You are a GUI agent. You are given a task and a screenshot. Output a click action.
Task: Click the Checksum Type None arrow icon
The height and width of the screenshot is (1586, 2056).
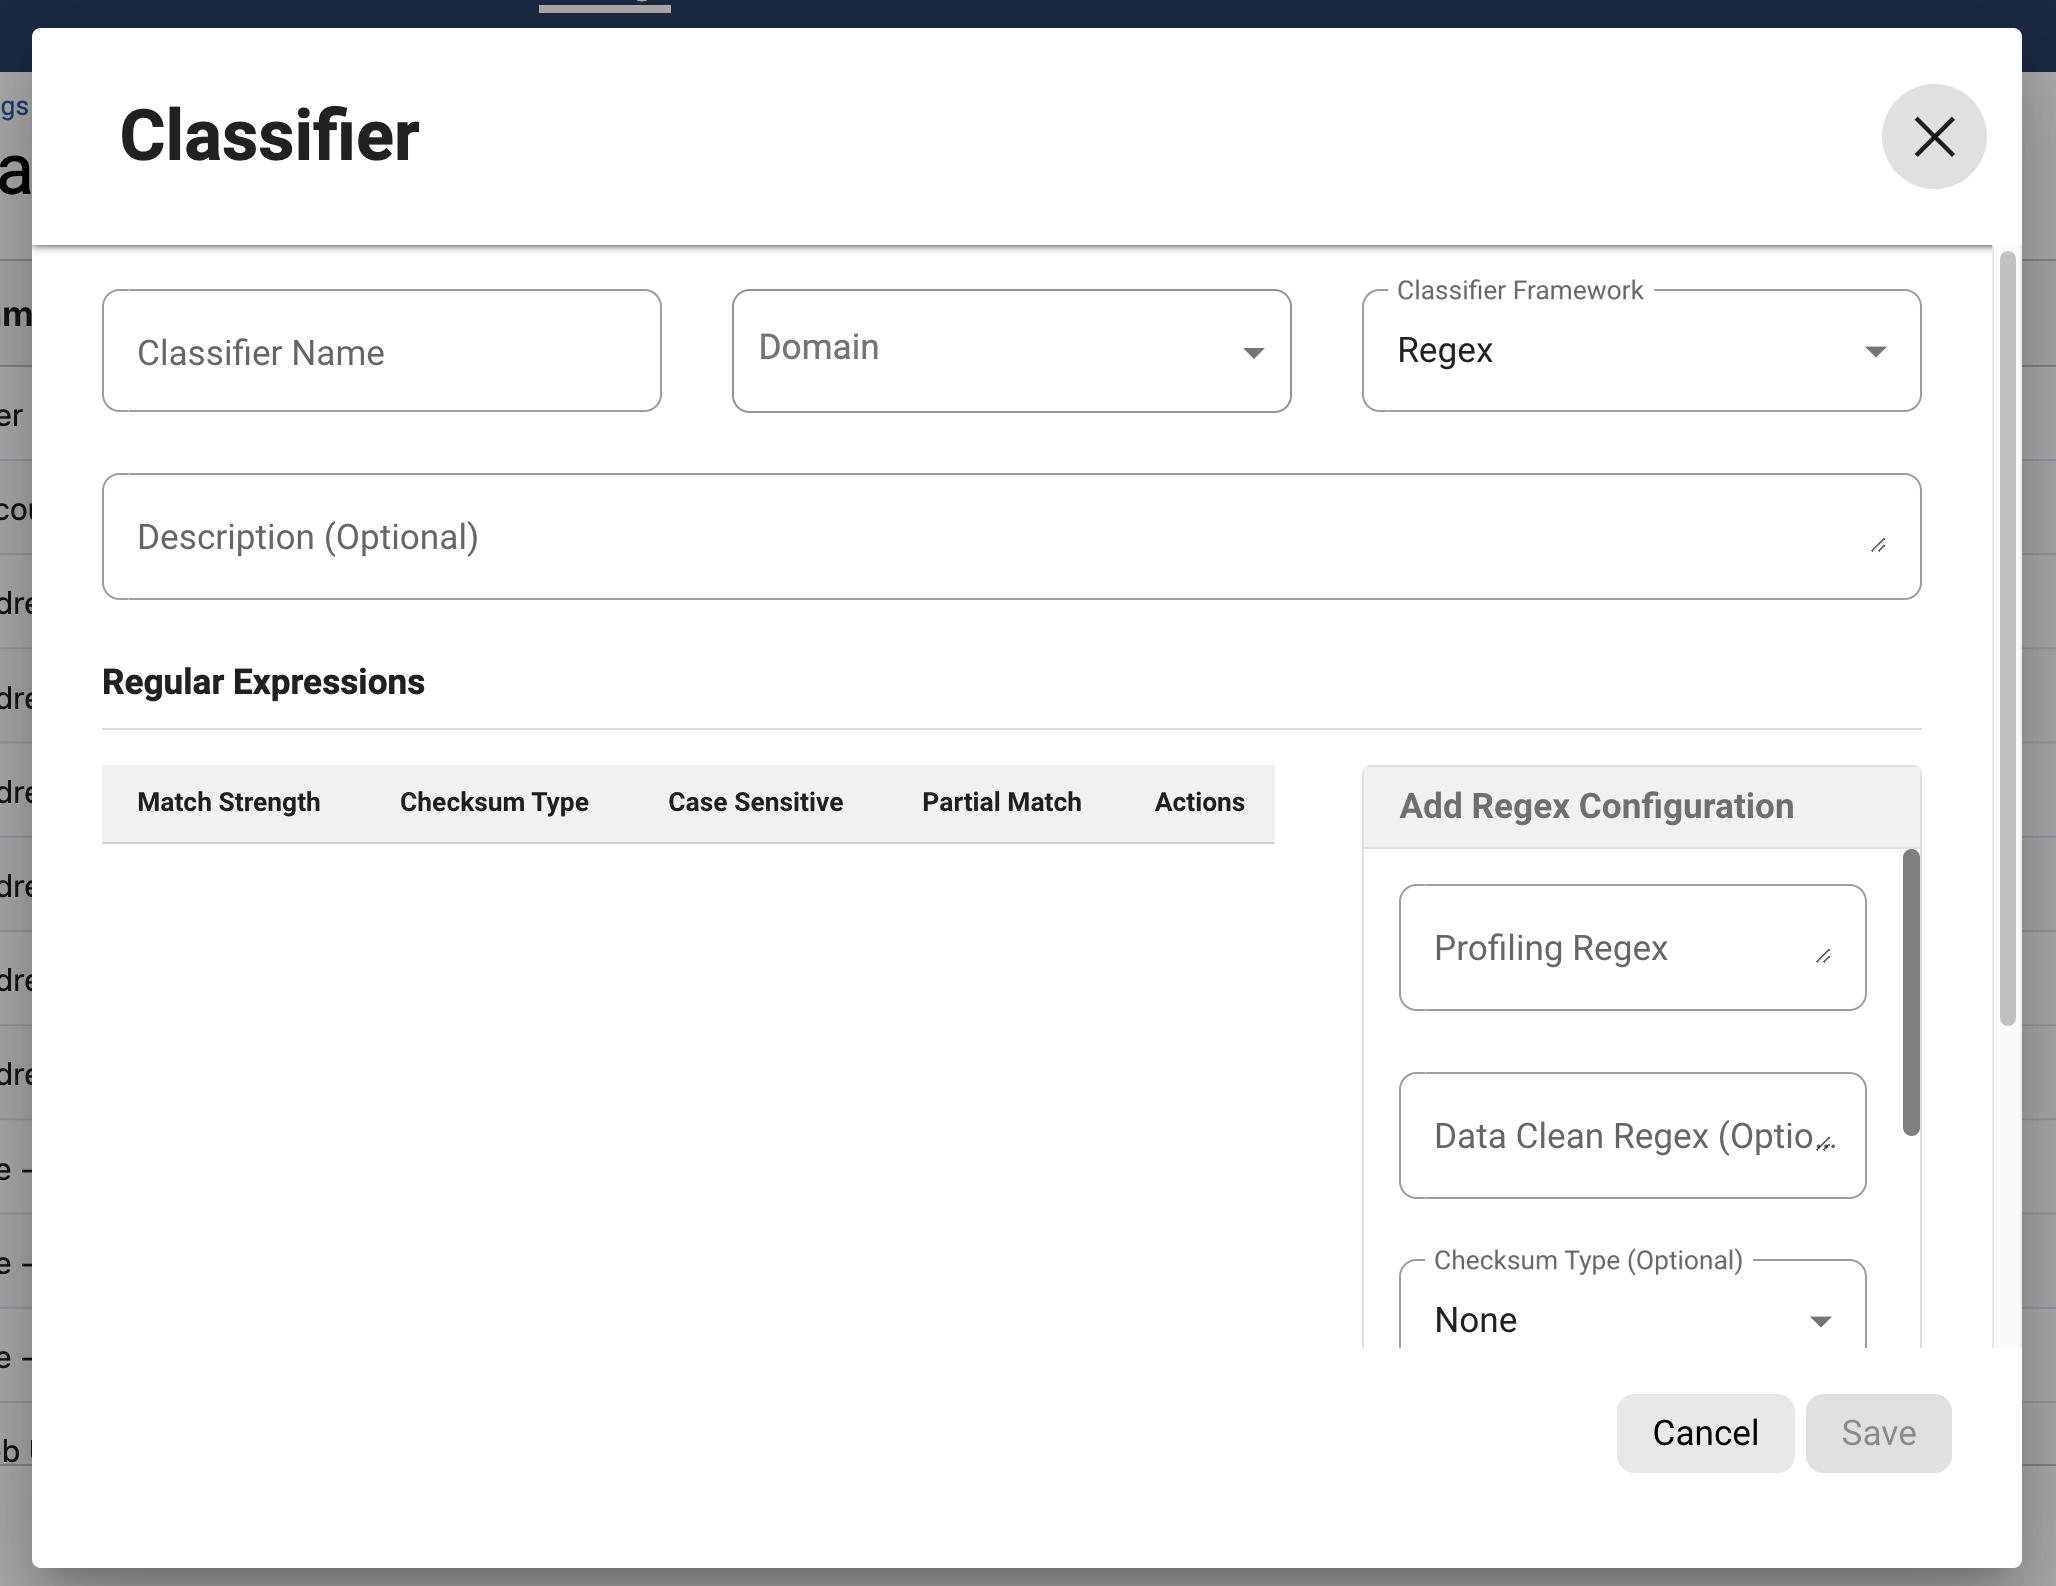pyautogui.click(x=1820, y=1321)
